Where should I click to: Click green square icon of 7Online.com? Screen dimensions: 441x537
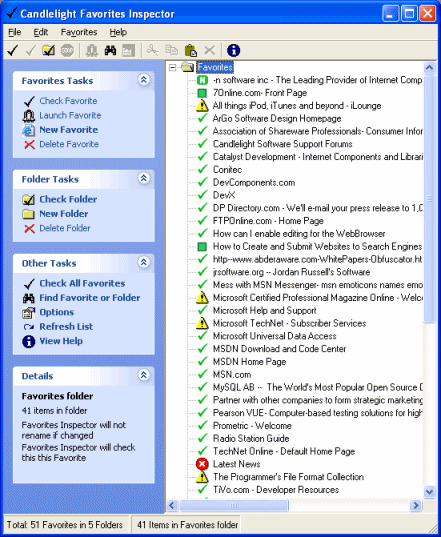pos(202,93)
